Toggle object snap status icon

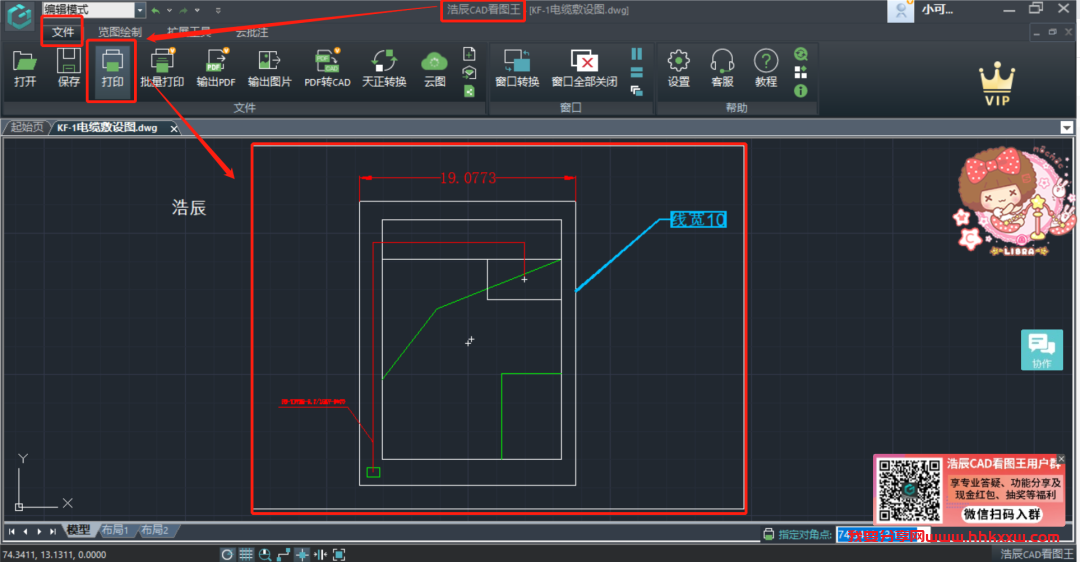click(302, 554)
